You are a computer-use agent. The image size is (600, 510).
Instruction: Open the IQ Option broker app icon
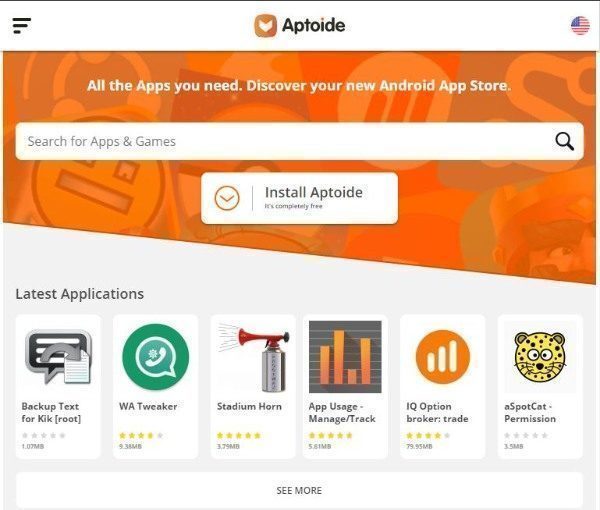click(443, 357)
